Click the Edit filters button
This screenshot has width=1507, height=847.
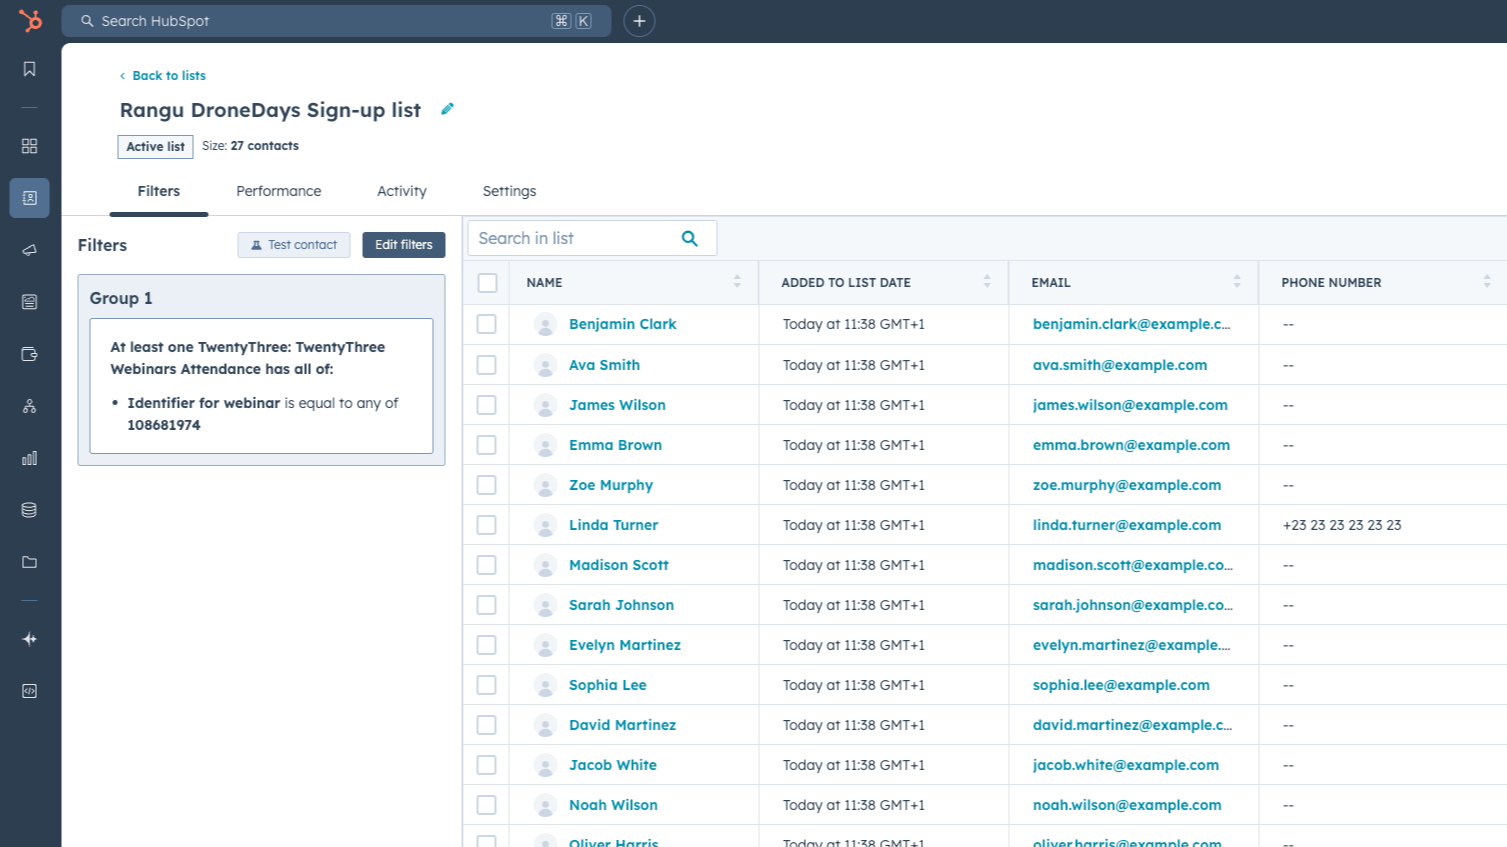coord(403,245)
